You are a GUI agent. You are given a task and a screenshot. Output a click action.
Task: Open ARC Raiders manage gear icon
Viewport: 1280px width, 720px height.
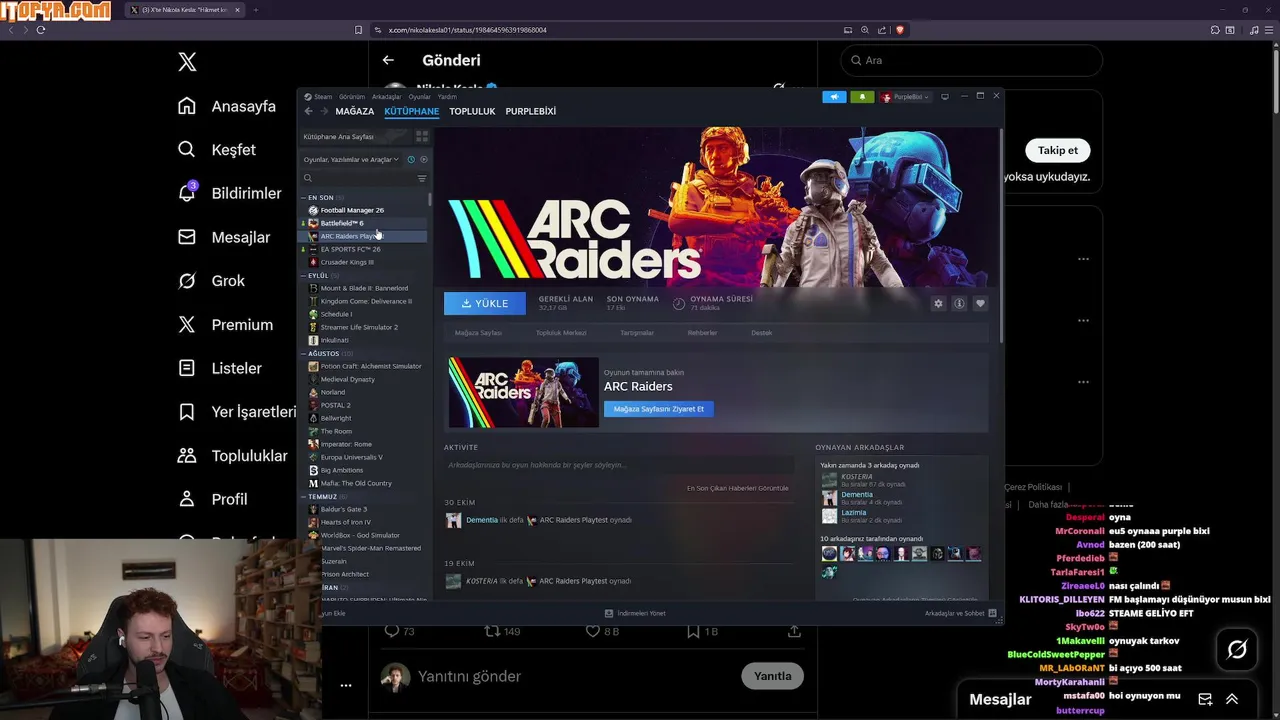click(x=938, y=303)
